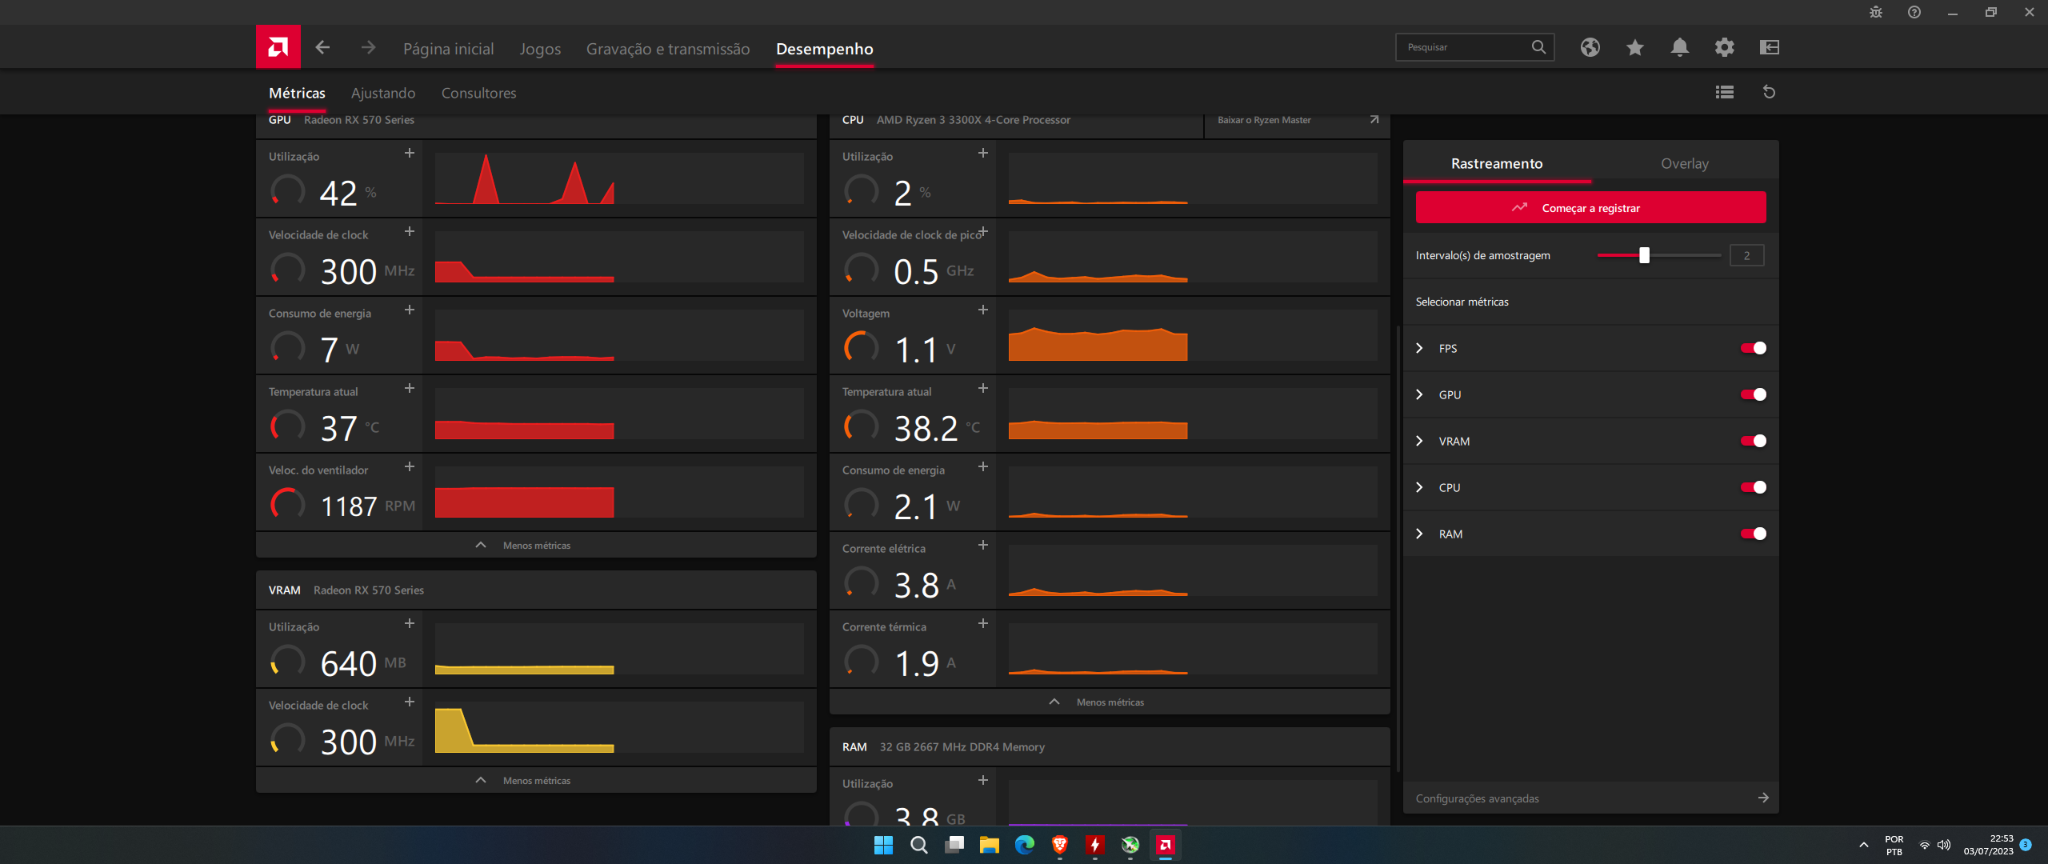Switch metrics to list view icon
The image size is (2048, 864).
click(x=1724, y=92)
